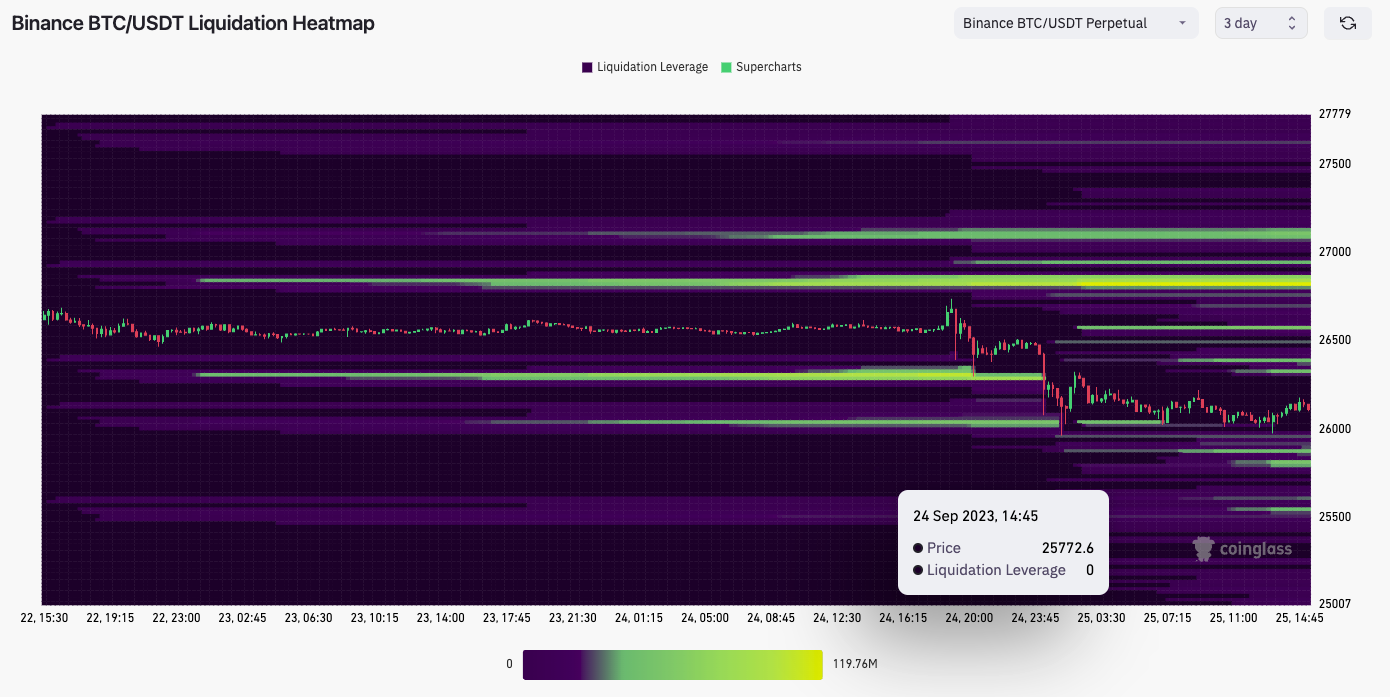Click the bright yellow heat band below 27000
Screen dimensions: 1390x697
(1200, 283)
